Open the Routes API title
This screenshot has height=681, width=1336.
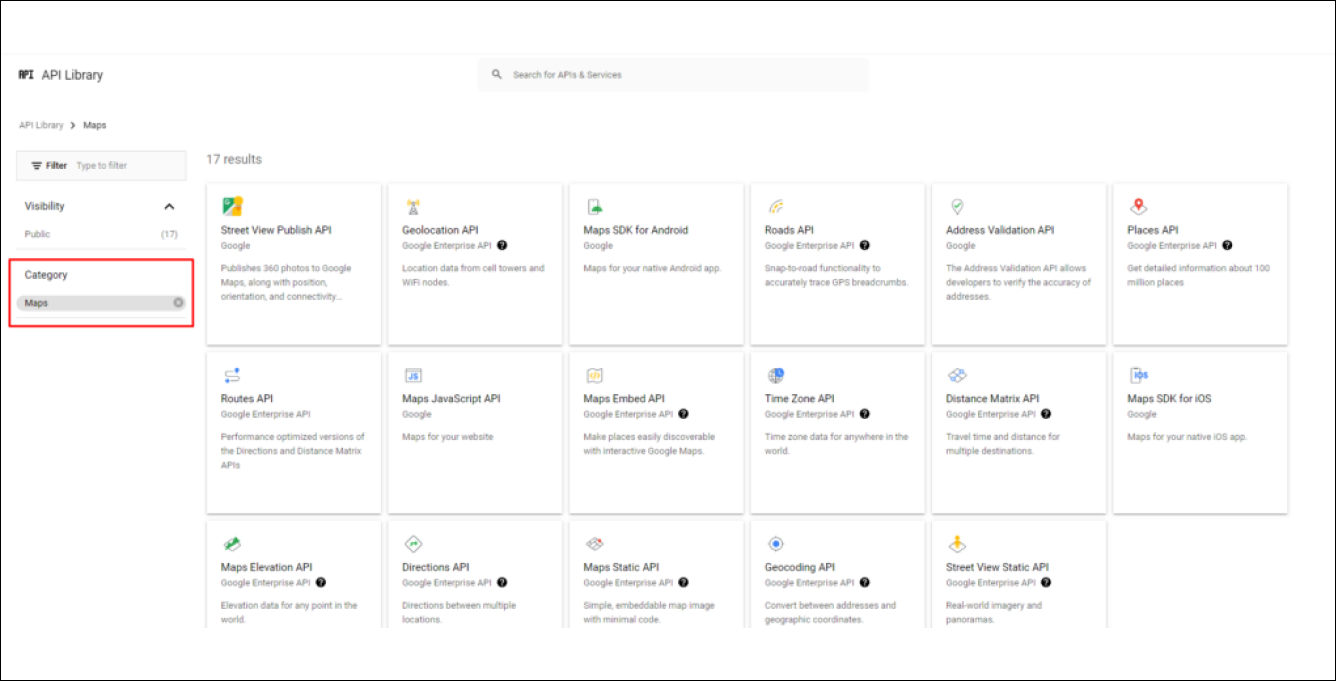point(247,399)
